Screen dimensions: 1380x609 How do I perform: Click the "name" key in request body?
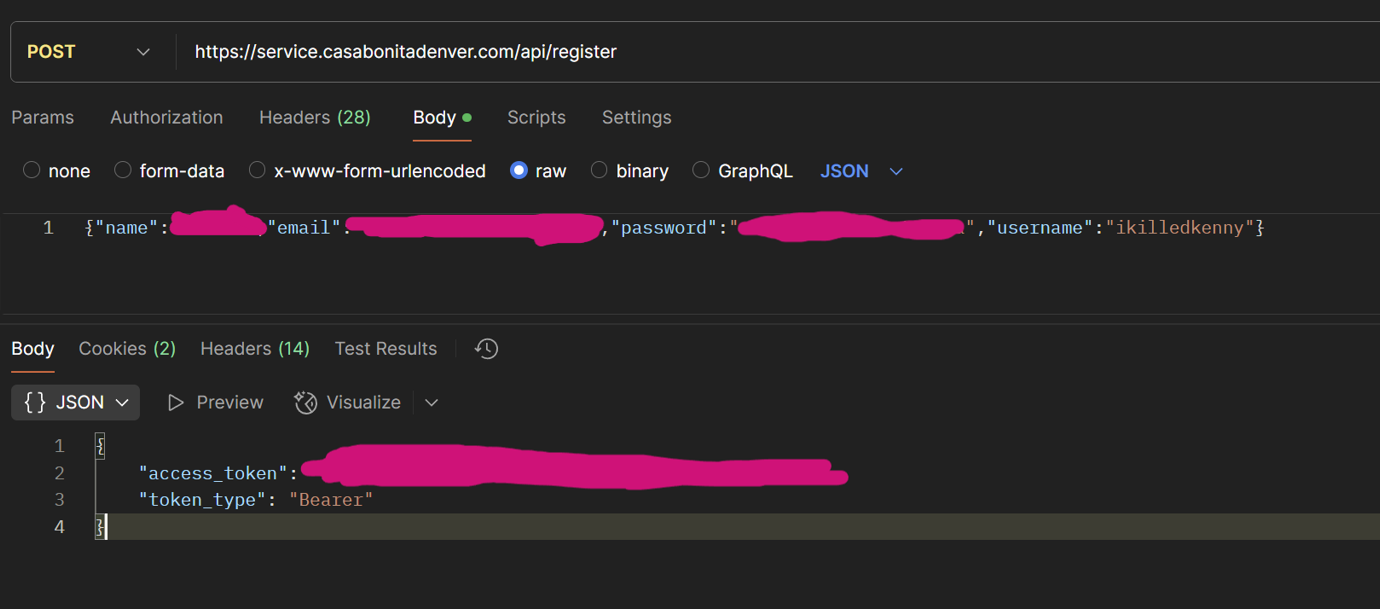127,228
